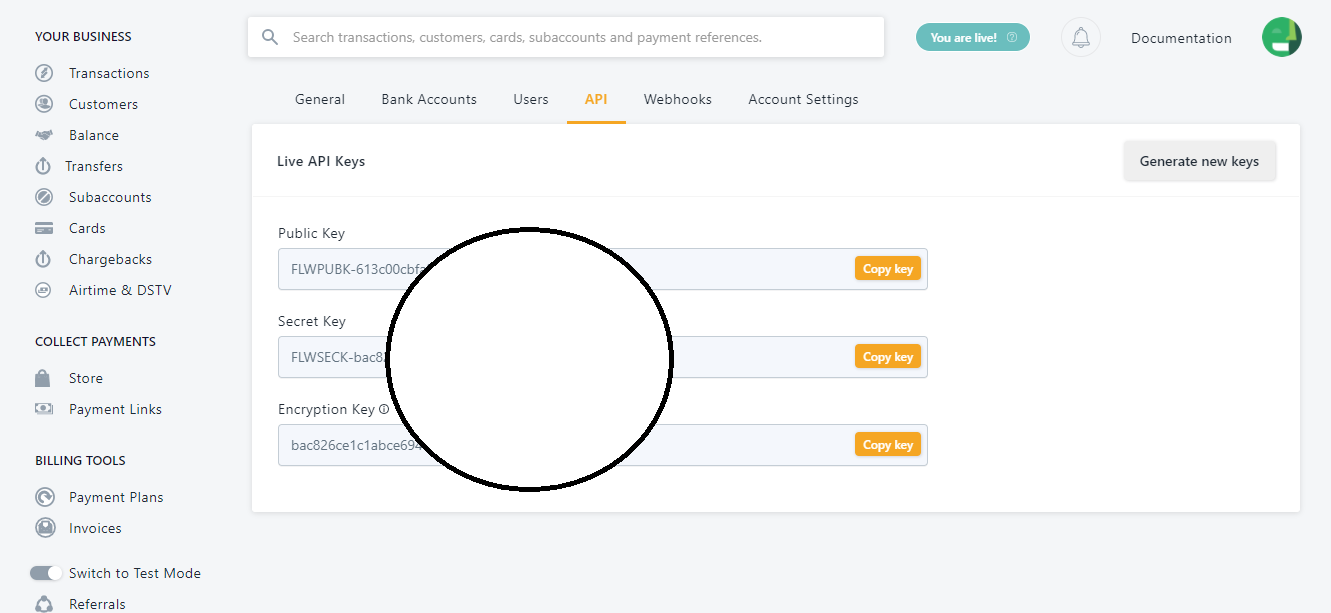Click the Encryption Key field
The height and width of the screenshot is (613, 1331).
point(603,445)
